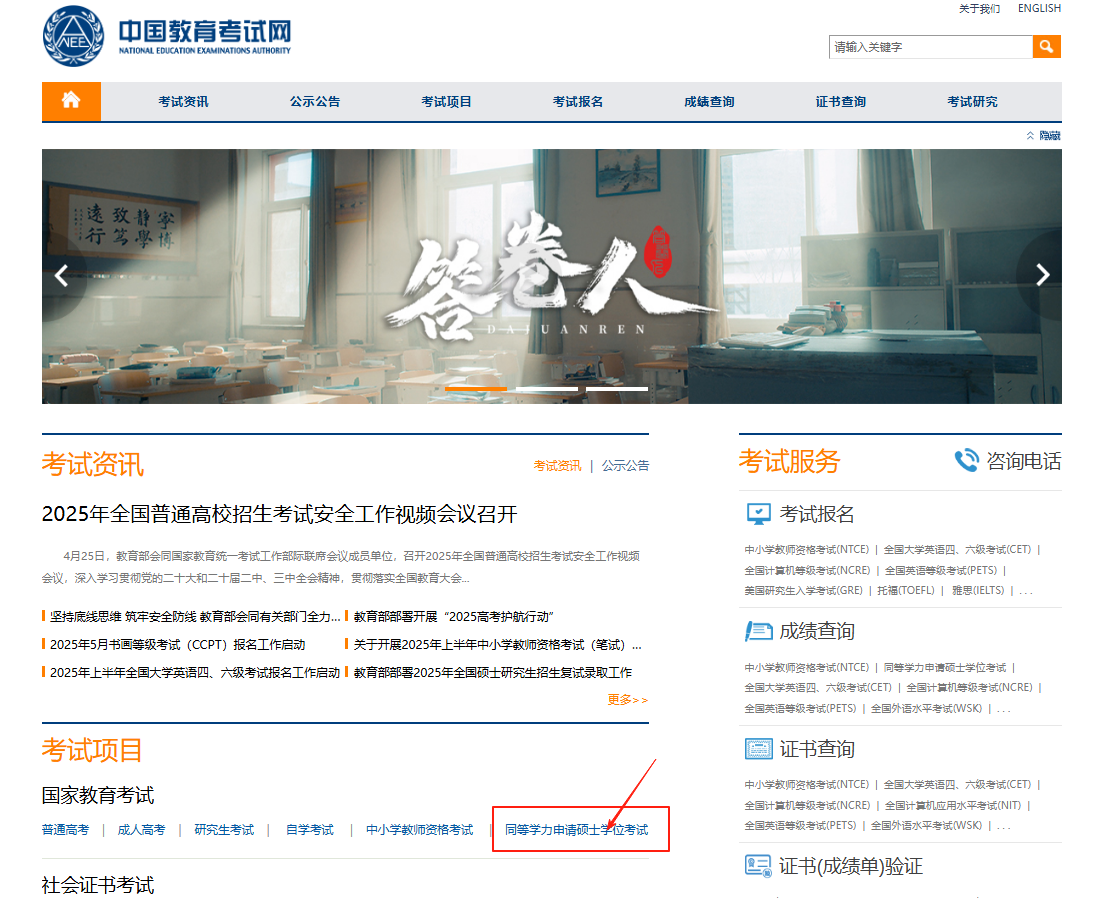This screenshot has width=1094, height=898.
Task: Select the second banner slide indicator
Action: [x=546, y=389]
